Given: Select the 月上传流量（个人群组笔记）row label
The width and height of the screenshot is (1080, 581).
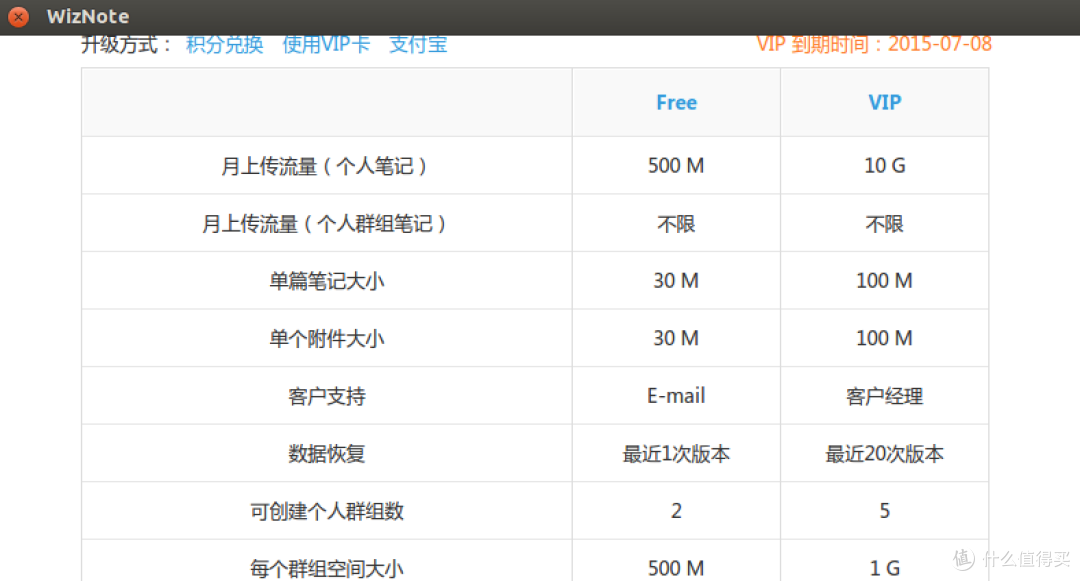Looking at the screenshot, I should [326, 224].
